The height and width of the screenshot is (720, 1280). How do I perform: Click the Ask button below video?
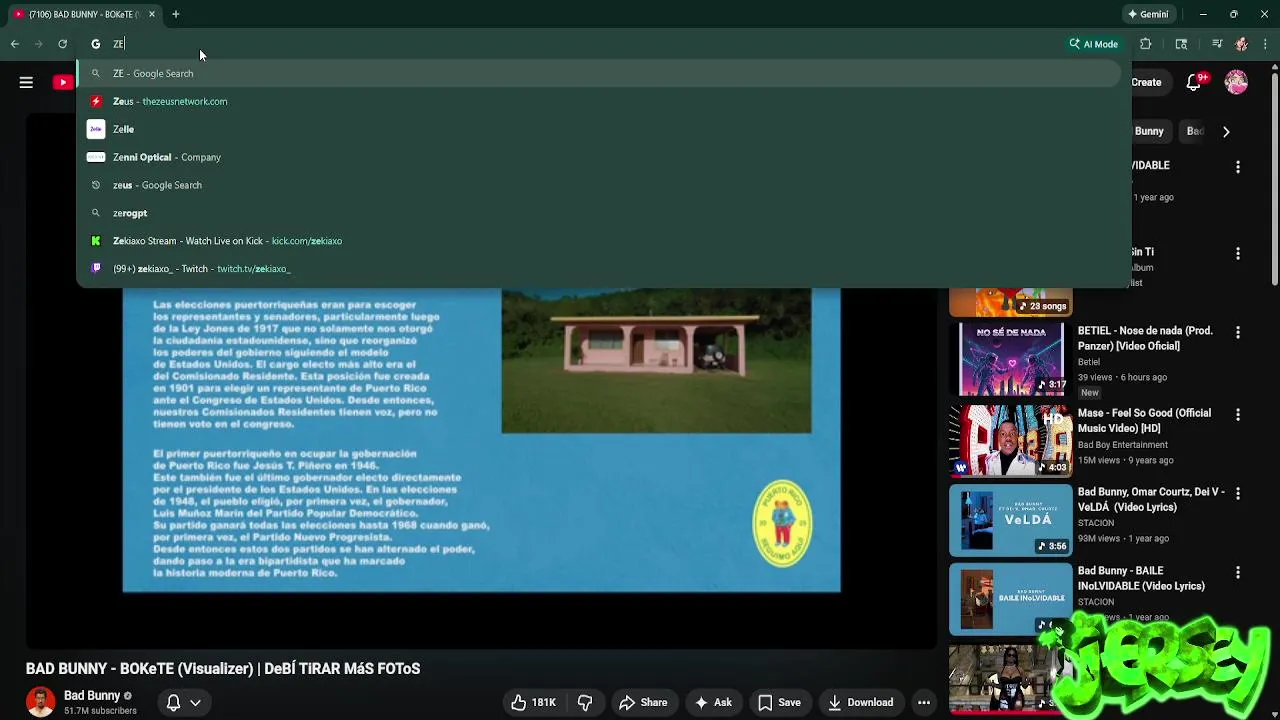(x=712, y=703)
